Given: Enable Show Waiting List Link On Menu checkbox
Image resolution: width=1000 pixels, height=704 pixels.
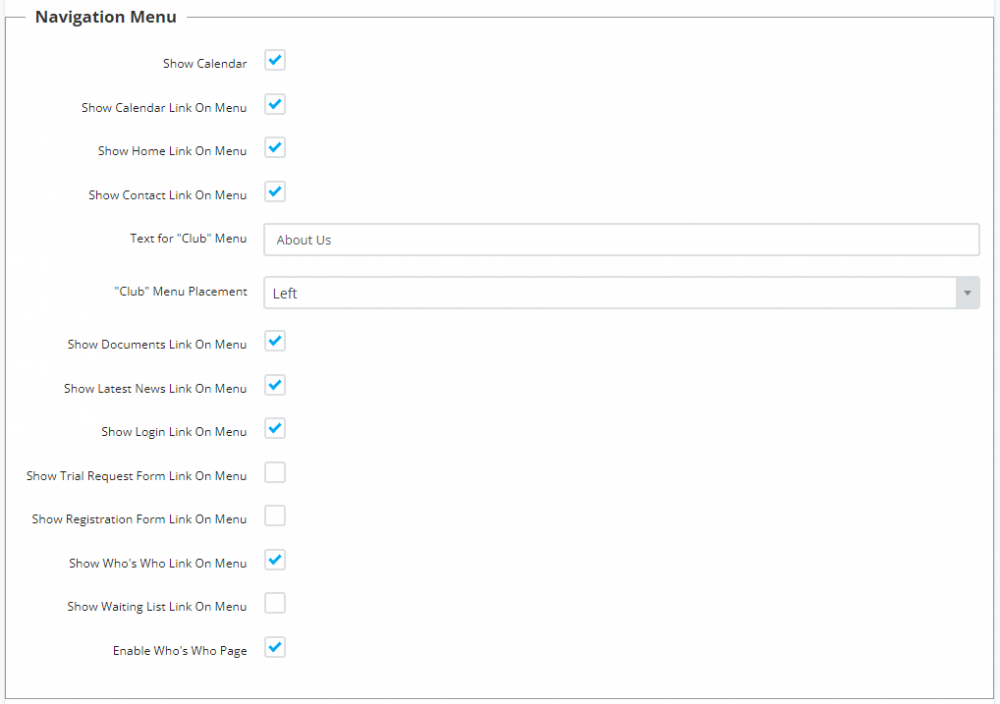Looking at the screenshot, I should click(275, 603).
